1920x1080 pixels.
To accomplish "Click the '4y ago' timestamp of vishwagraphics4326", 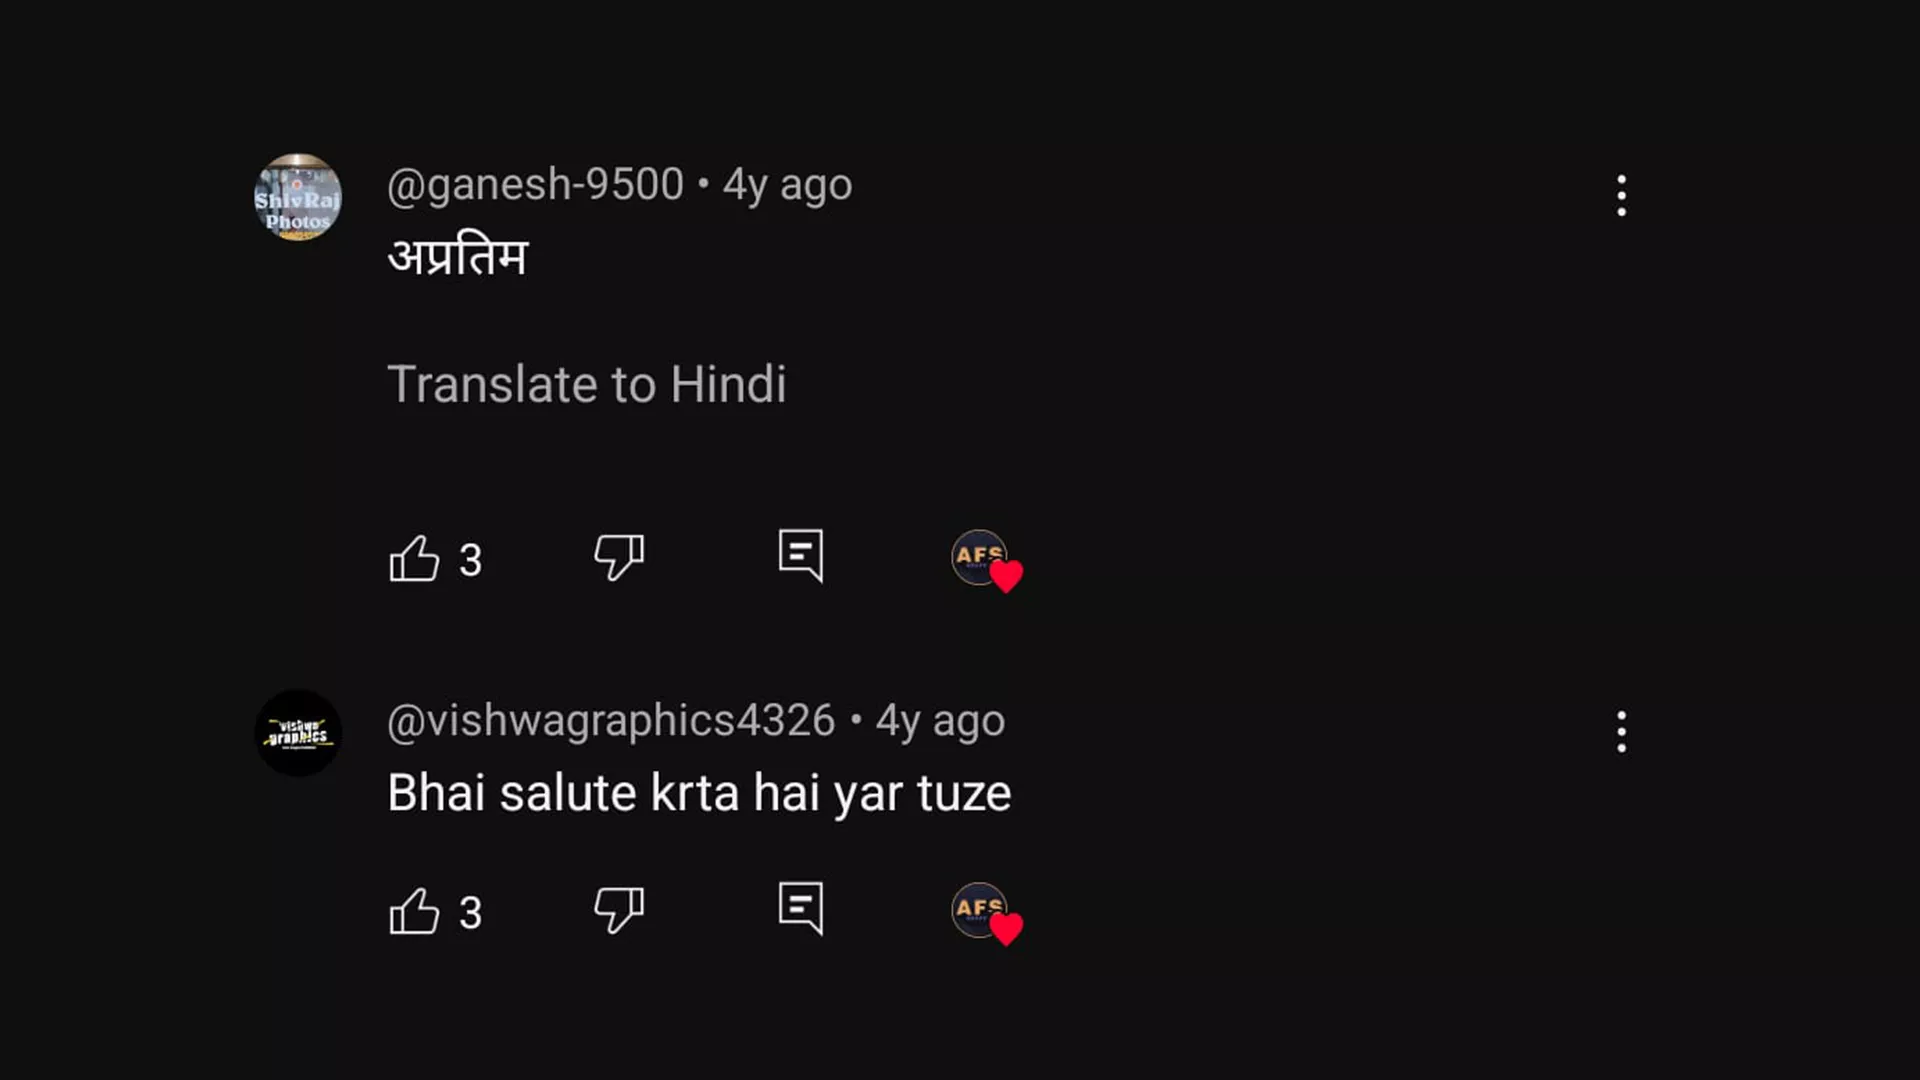I will click(940, 721).
